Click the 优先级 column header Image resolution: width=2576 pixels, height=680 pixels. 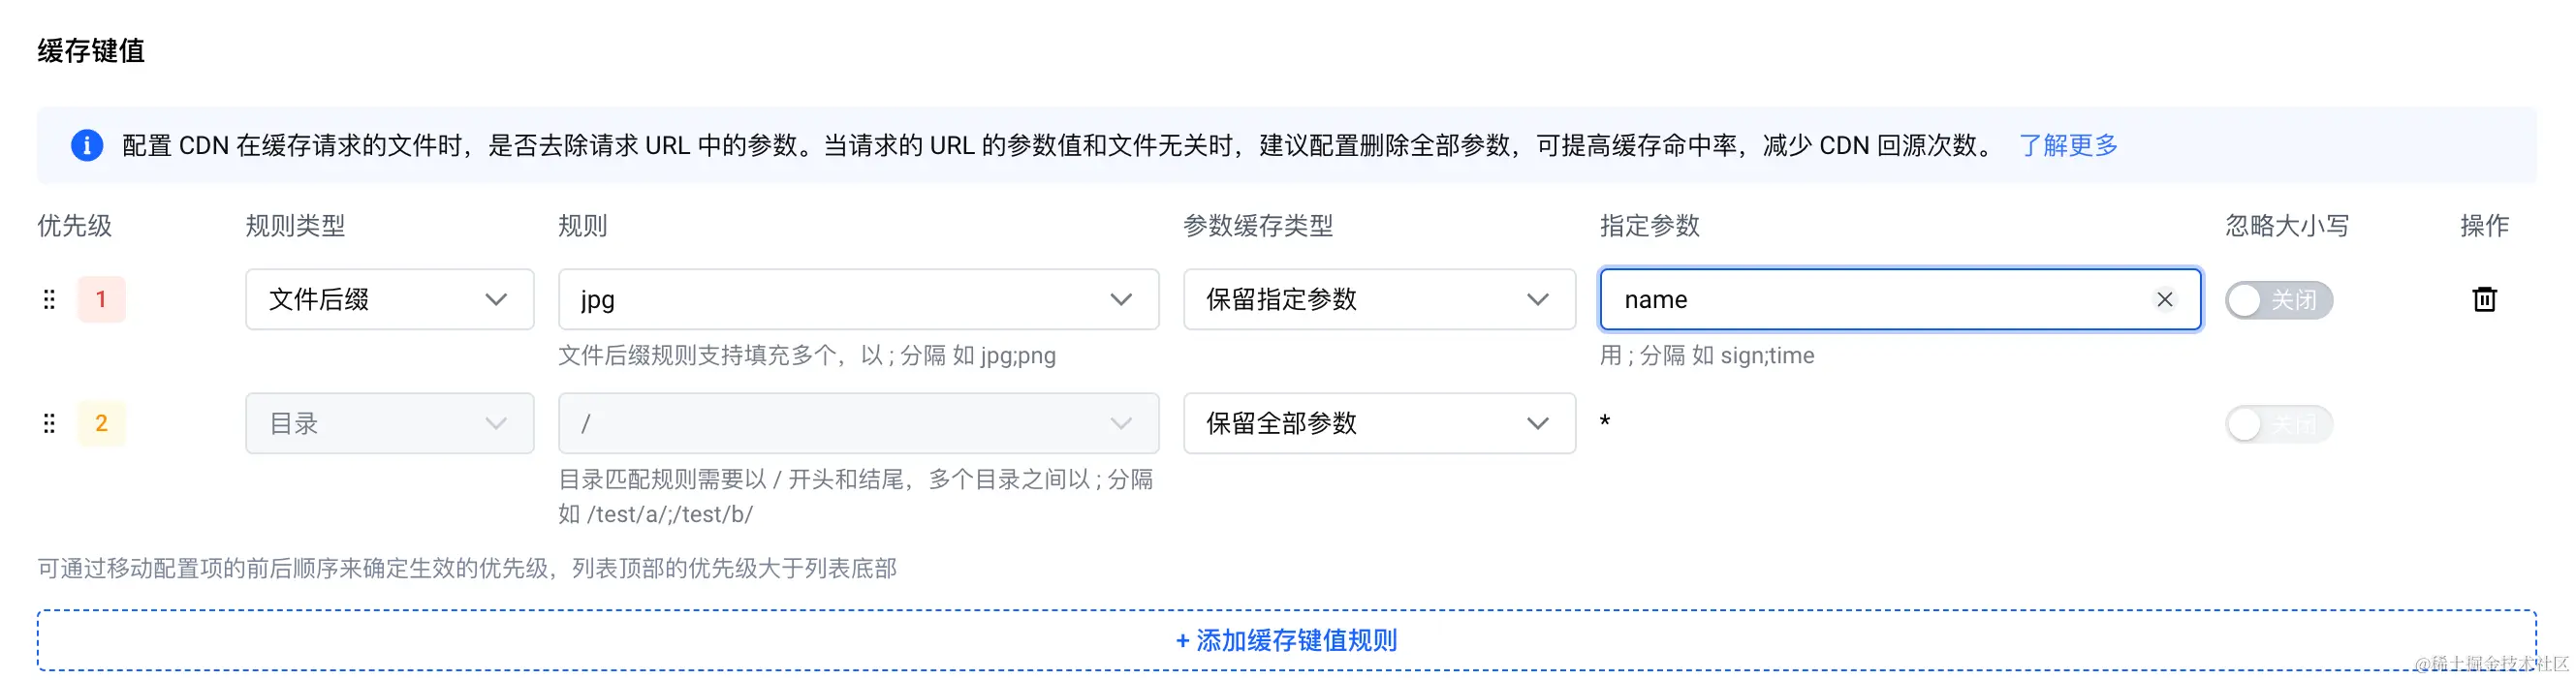coord(75,225)
